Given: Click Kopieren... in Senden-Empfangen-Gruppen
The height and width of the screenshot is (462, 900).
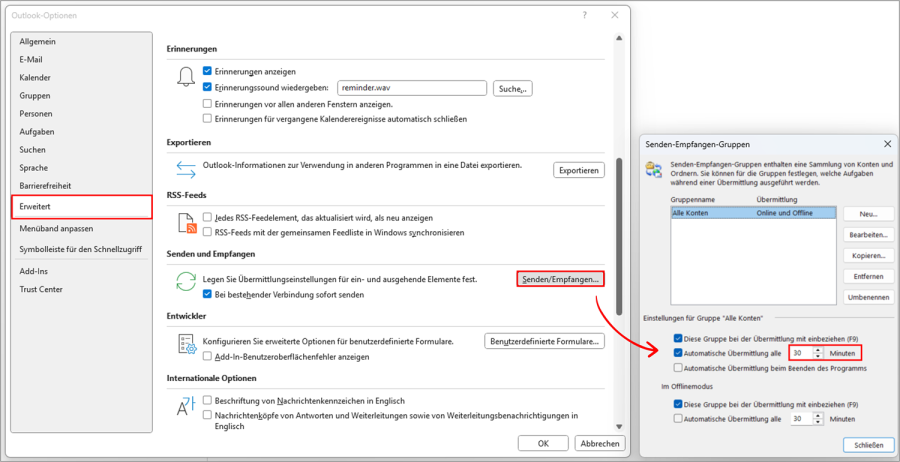Looking at the screenshot, I should pyautogui.click(x=869, y=255).
